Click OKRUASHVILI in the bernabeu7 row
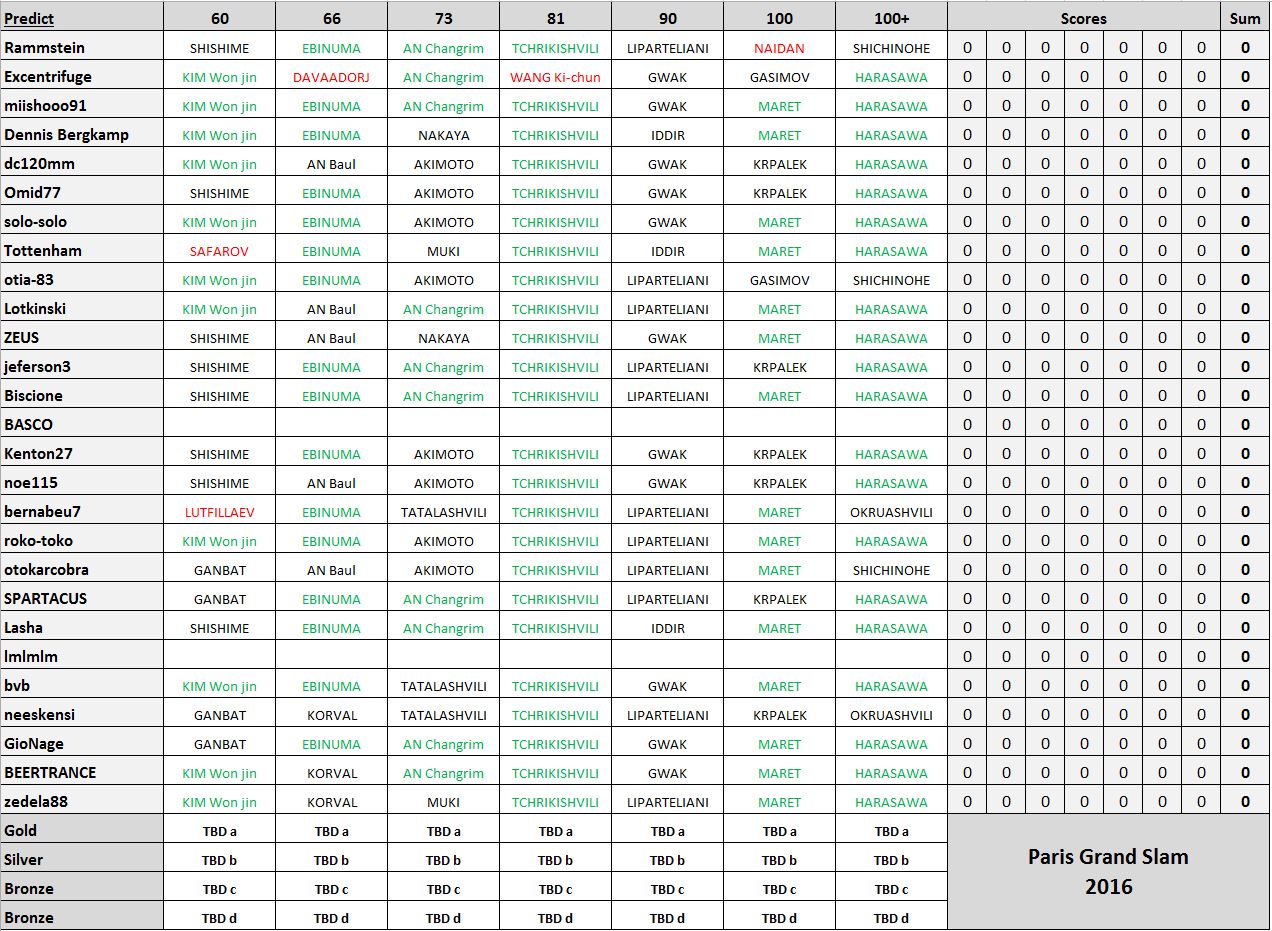This screenshot has height=931, width=1272. coord(891,511)
